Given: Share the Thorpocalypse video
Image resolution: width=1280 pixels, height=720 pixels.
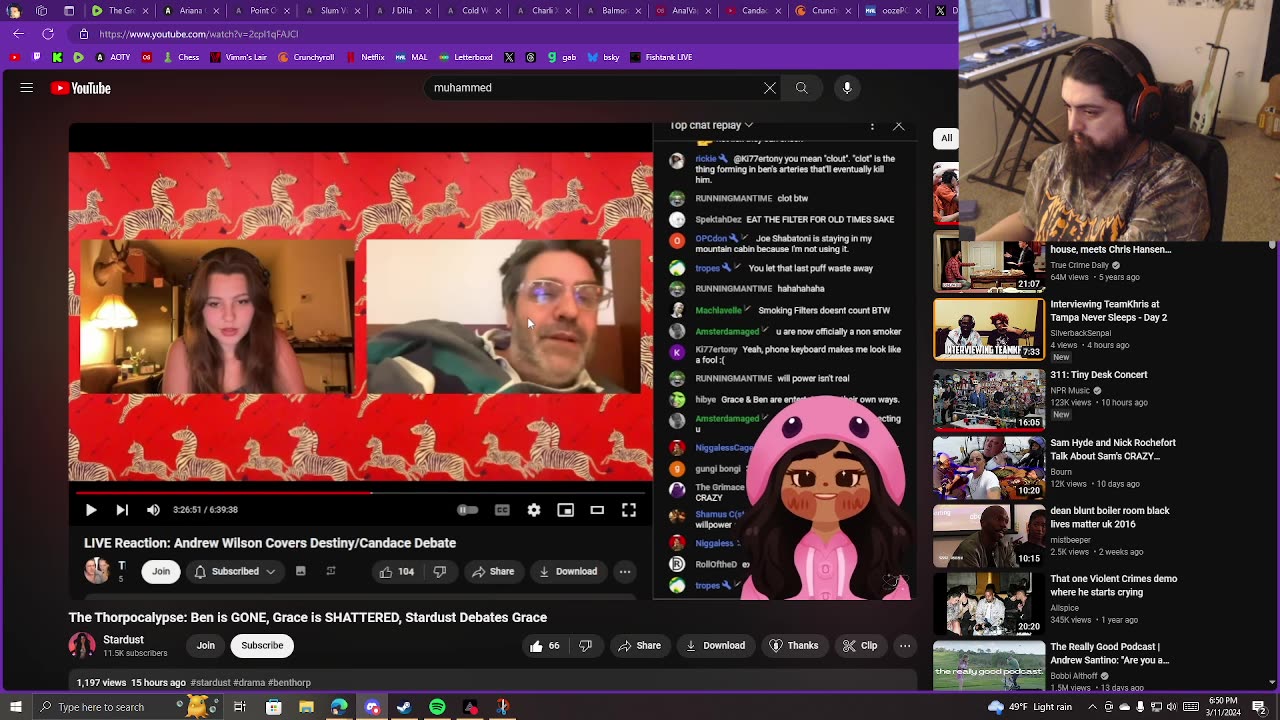Looking at the screenshot, I should pyautogui.click(x=640, y=646).
